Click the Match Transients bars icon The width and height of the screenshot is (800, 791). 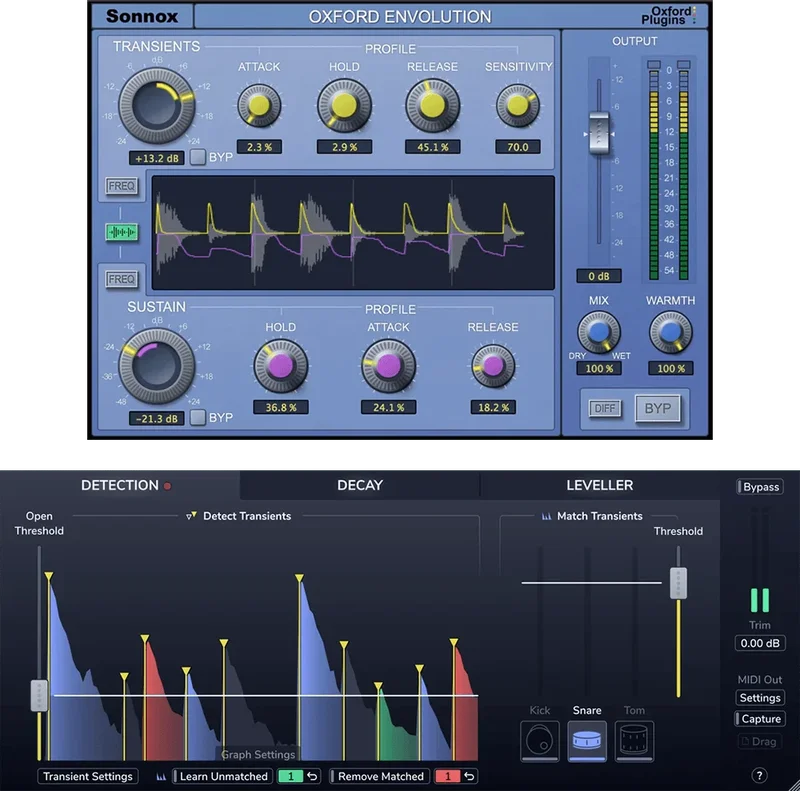546,516
